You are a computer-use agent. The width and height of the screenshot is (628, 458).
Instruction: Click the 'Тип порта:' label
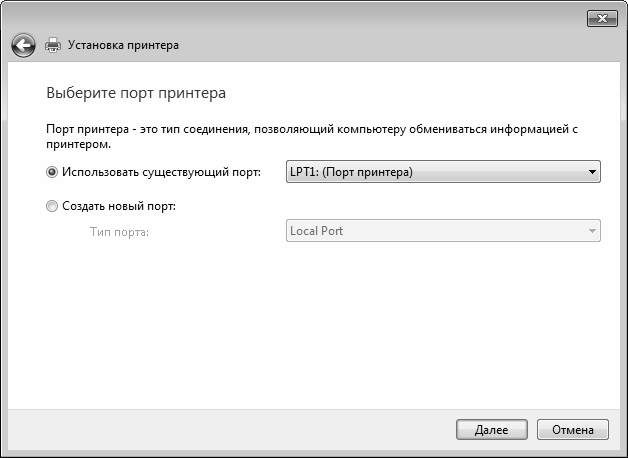coord(119,231)
